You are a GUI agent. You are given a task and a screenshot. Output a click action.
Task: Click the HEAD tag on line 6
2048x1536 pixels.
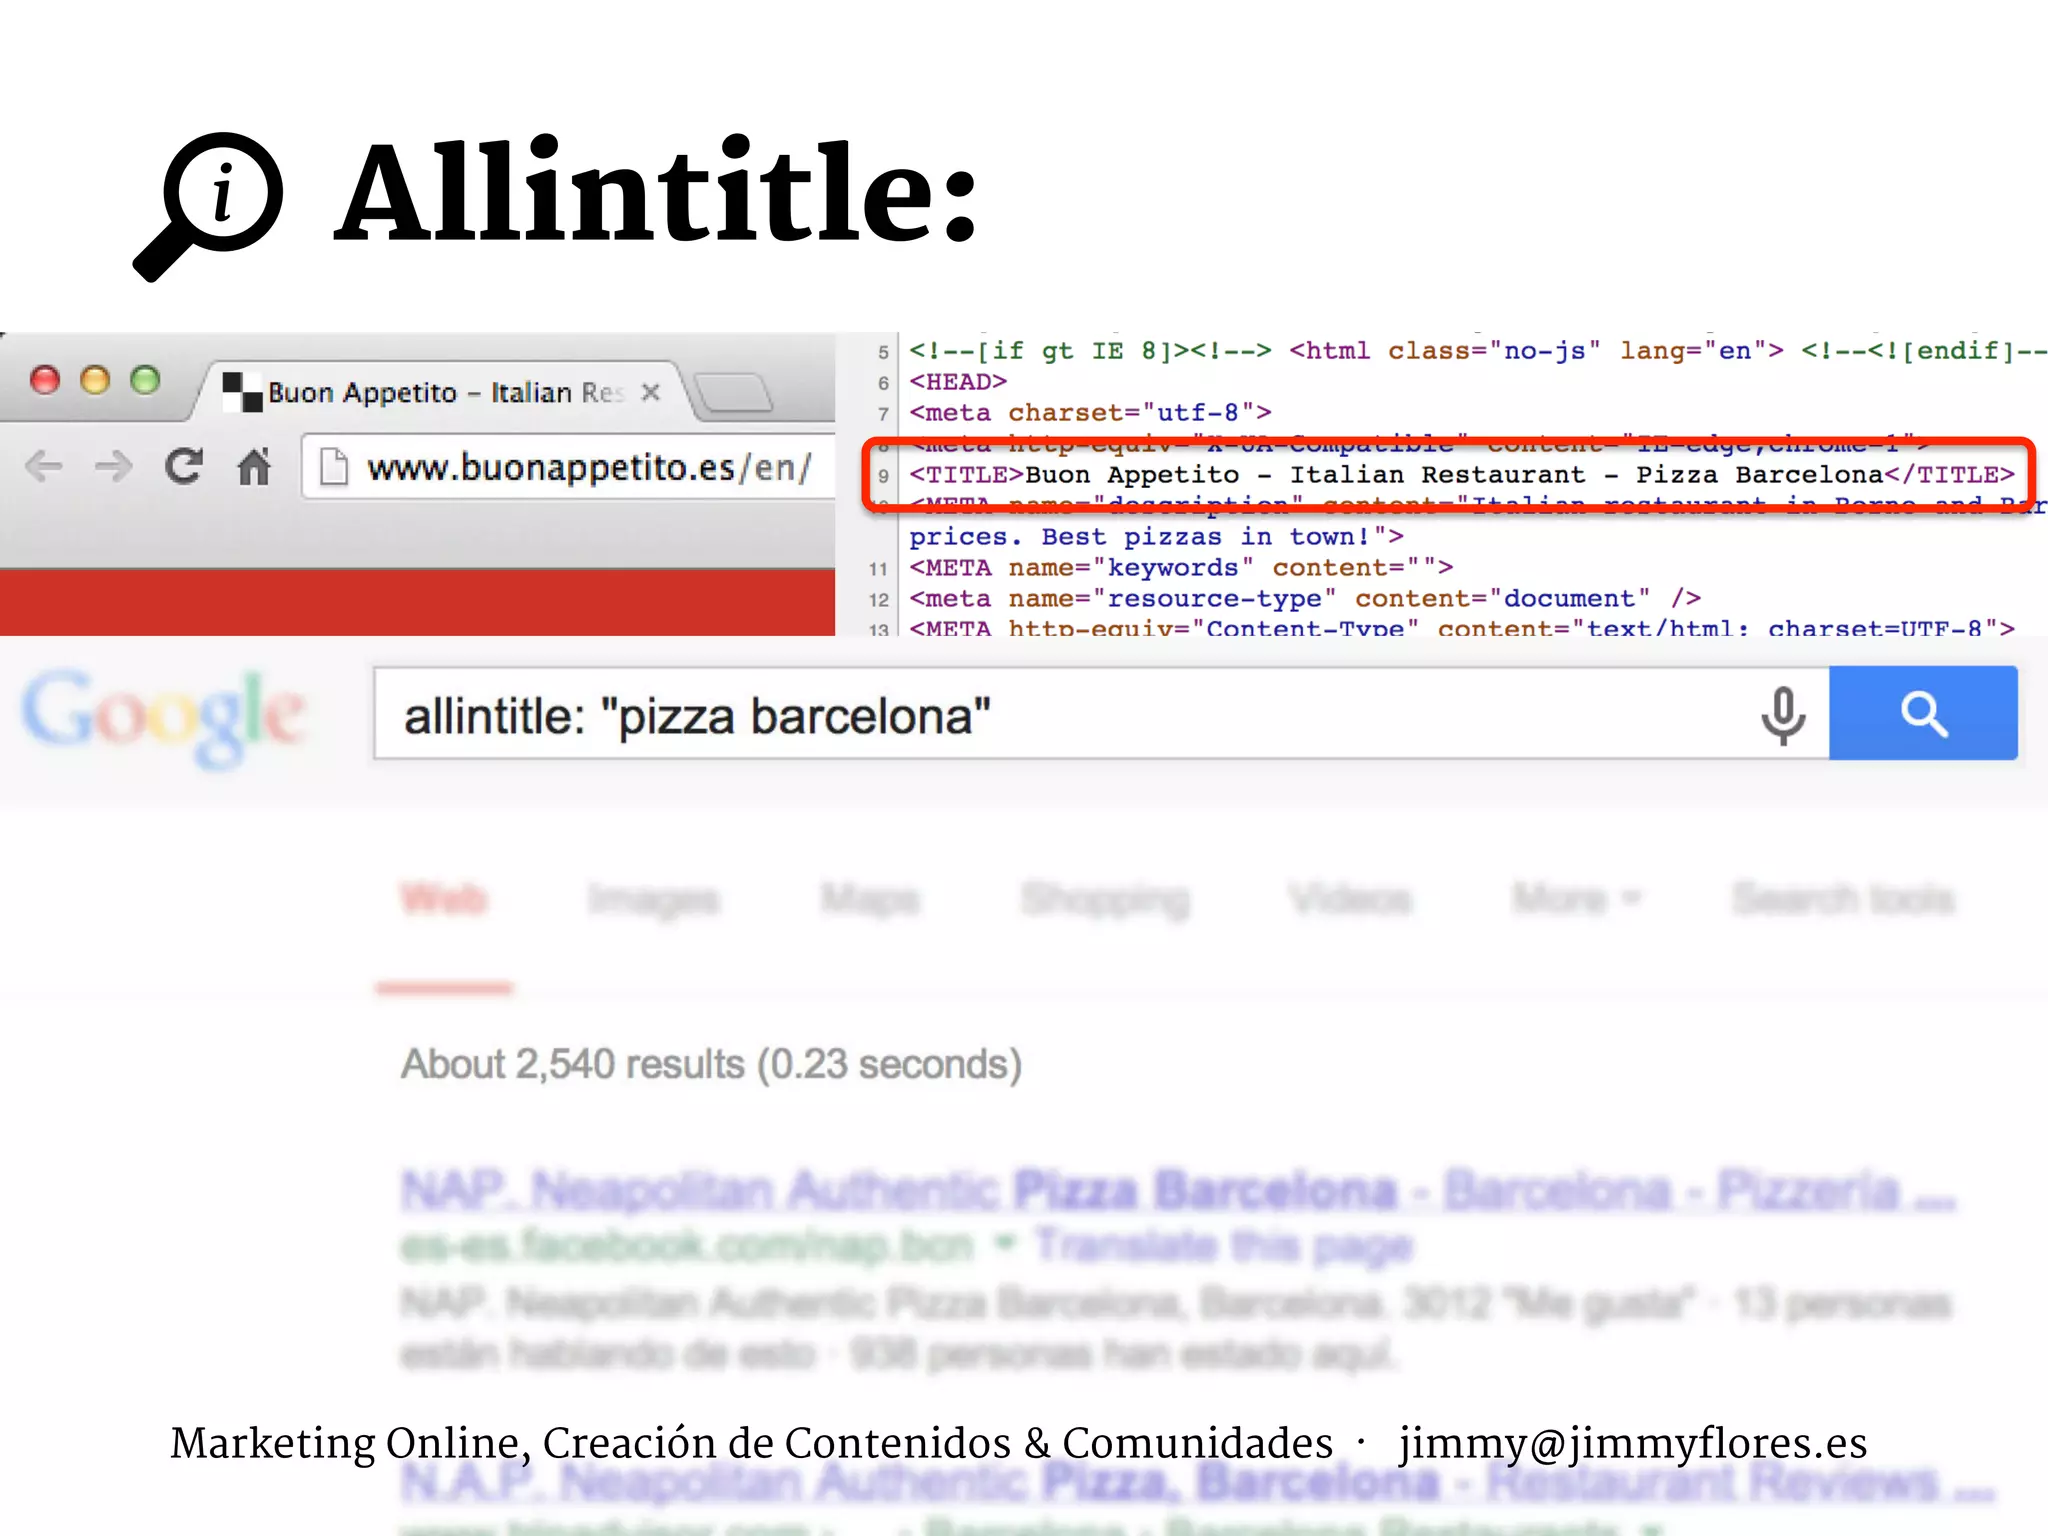[x=957, y=381]
